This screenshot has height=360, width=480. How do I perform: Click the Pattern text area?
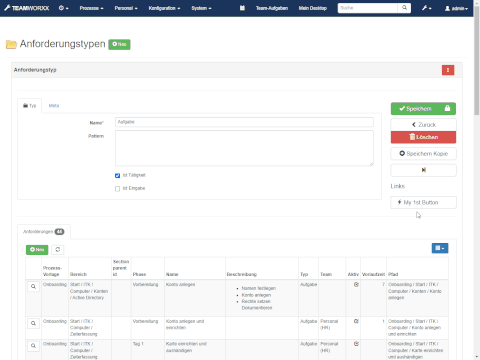pos(244,148)
